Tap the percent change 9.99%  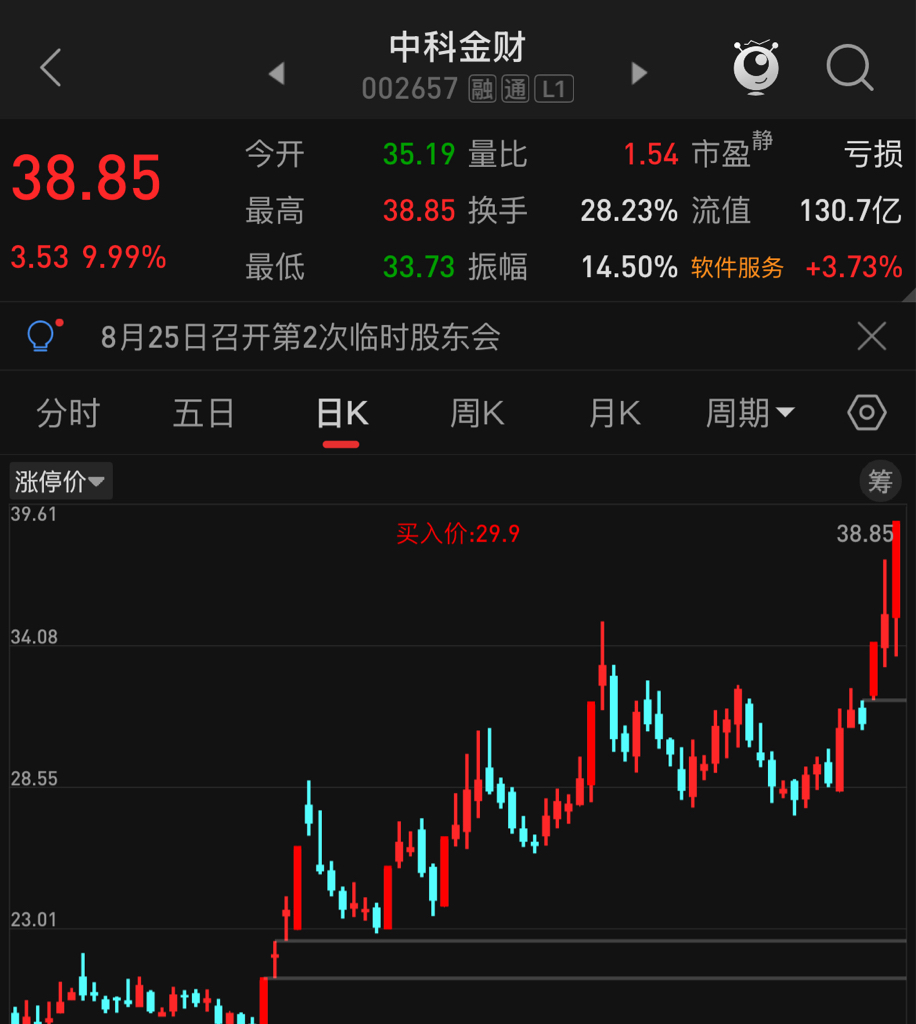point(123,257)
